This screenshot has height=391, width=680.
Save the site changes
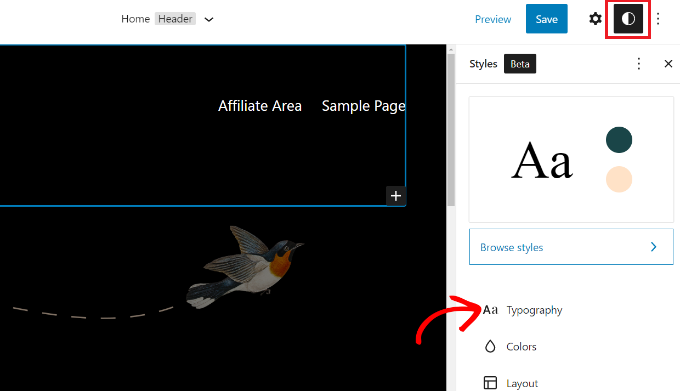click(x=546, y=19)
